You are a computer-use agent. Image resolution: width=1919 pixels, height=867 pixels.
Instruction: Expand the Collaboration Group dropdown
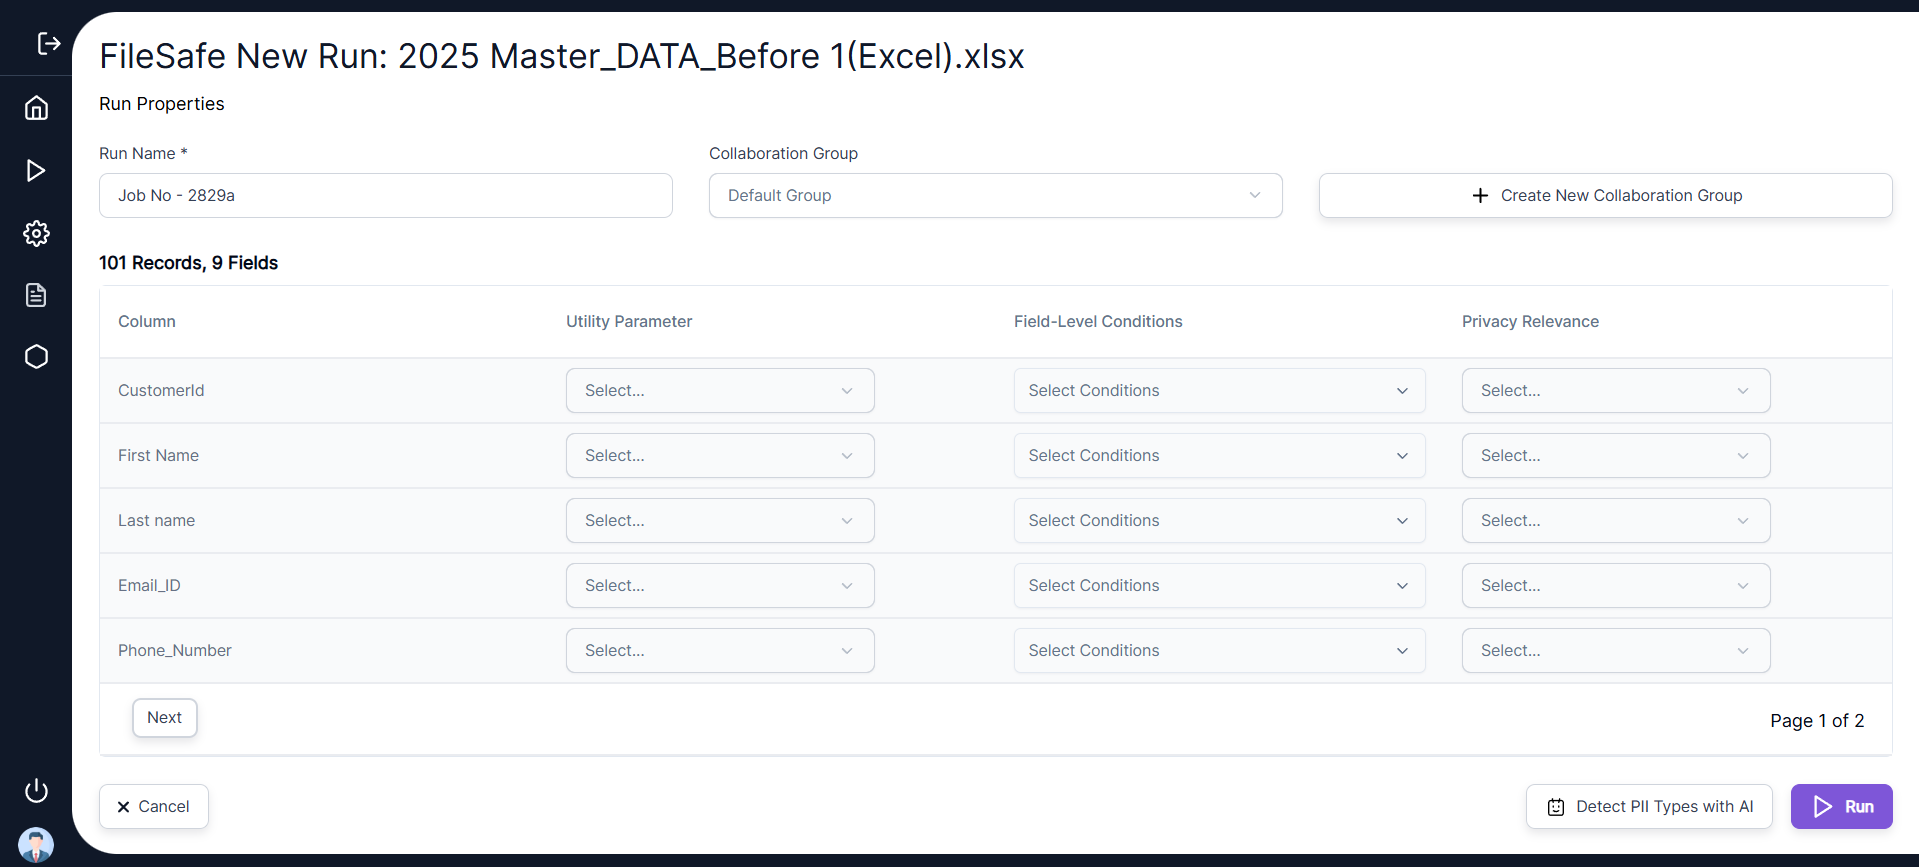click(995, 196)
